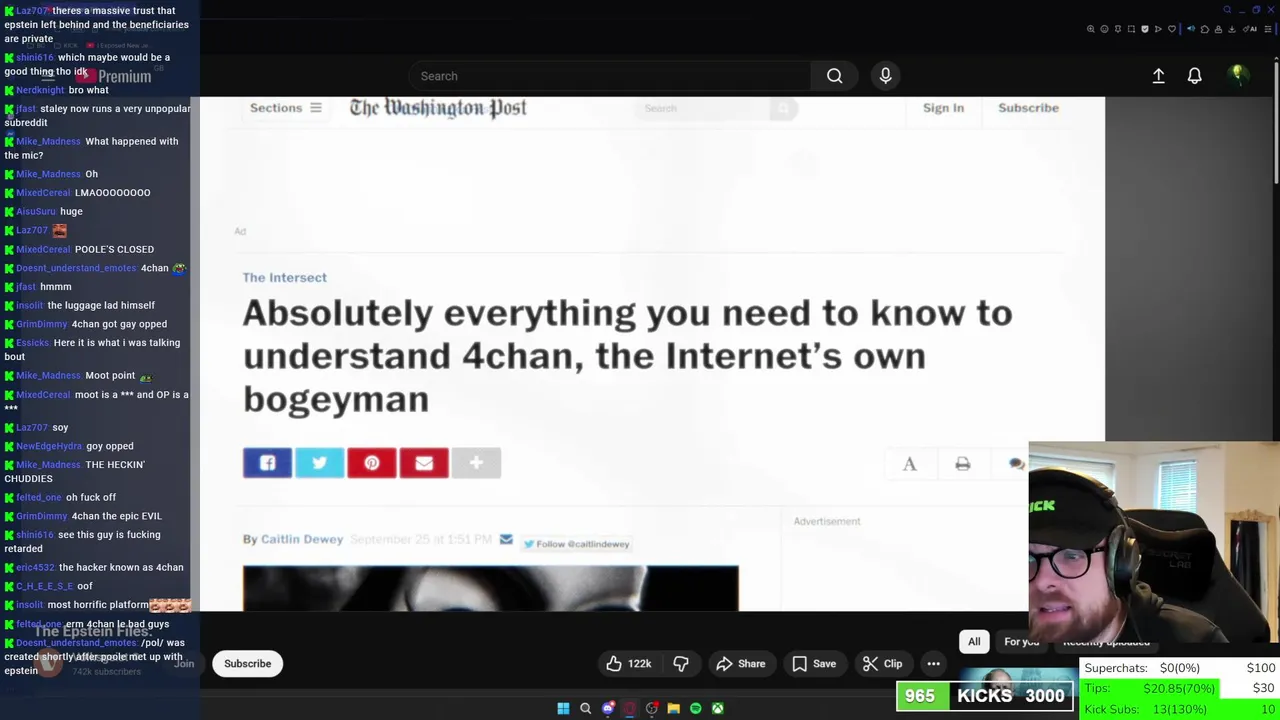The height and width of the screenshot is (720, 1280).
Task: Click the browser toolbar shield icon
Action: [x=1145, y=29]
